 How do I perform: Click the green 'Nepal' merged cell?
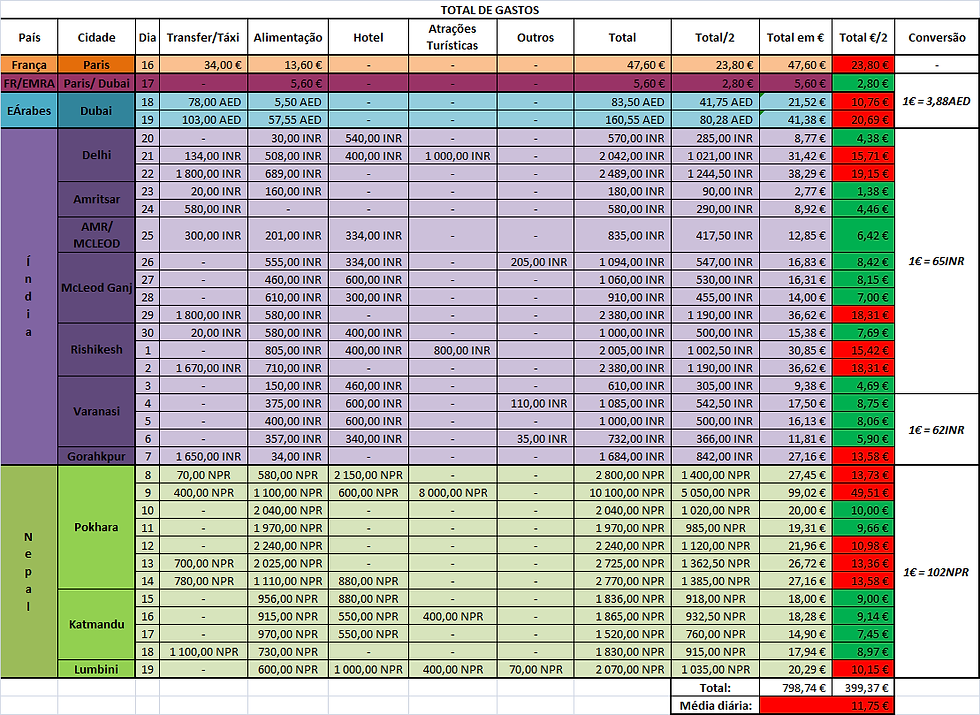pos(29,571)
